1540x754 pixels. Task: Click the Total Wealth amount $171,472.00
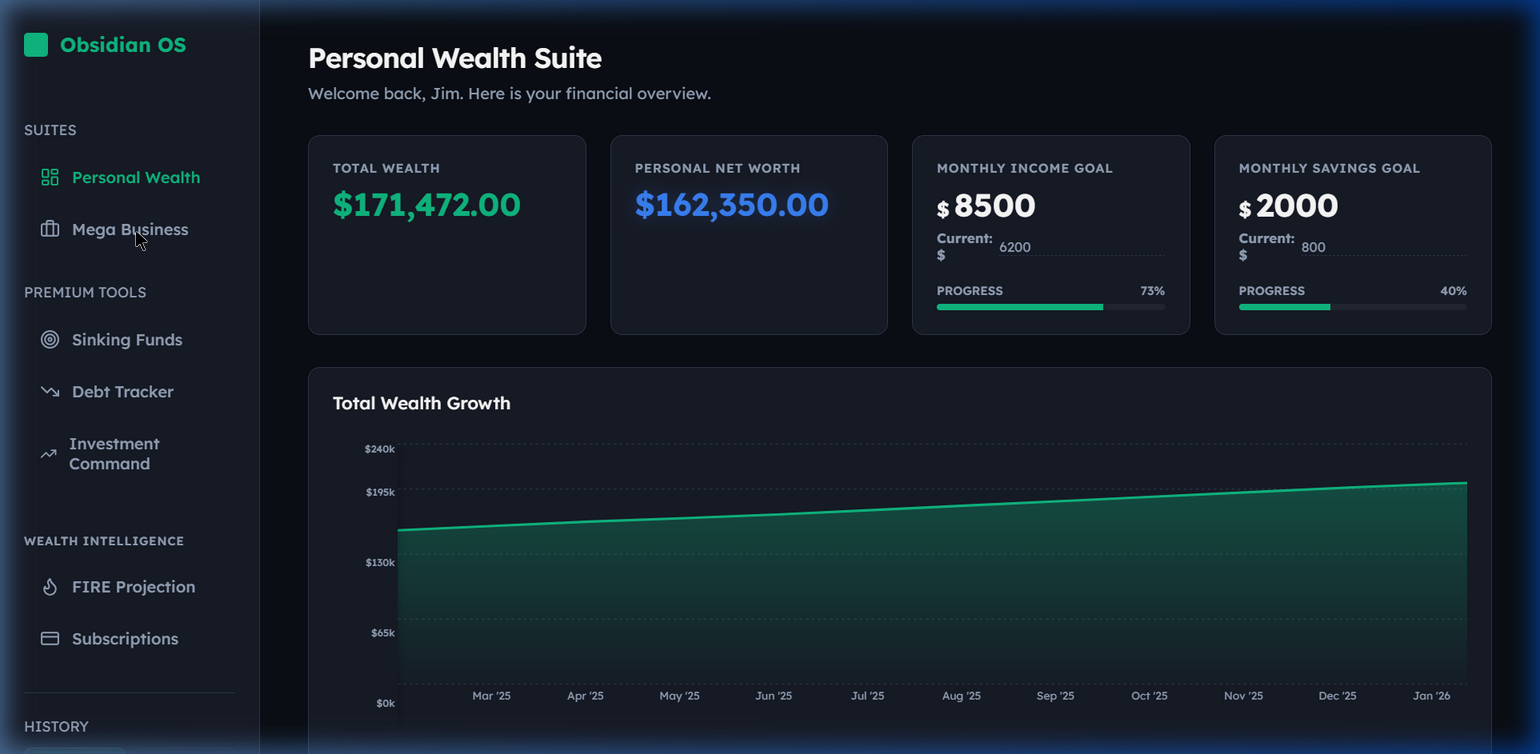tap(427, 205)
